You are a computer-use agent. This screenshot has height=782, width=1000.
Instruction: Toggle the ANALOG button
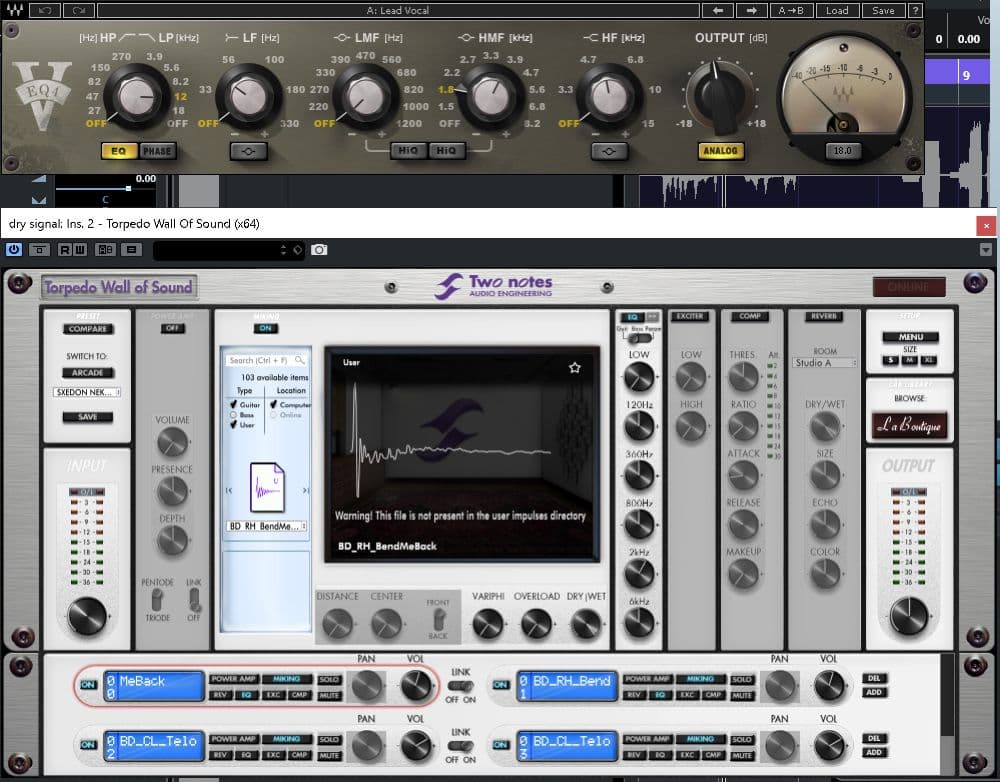[720, 151]
